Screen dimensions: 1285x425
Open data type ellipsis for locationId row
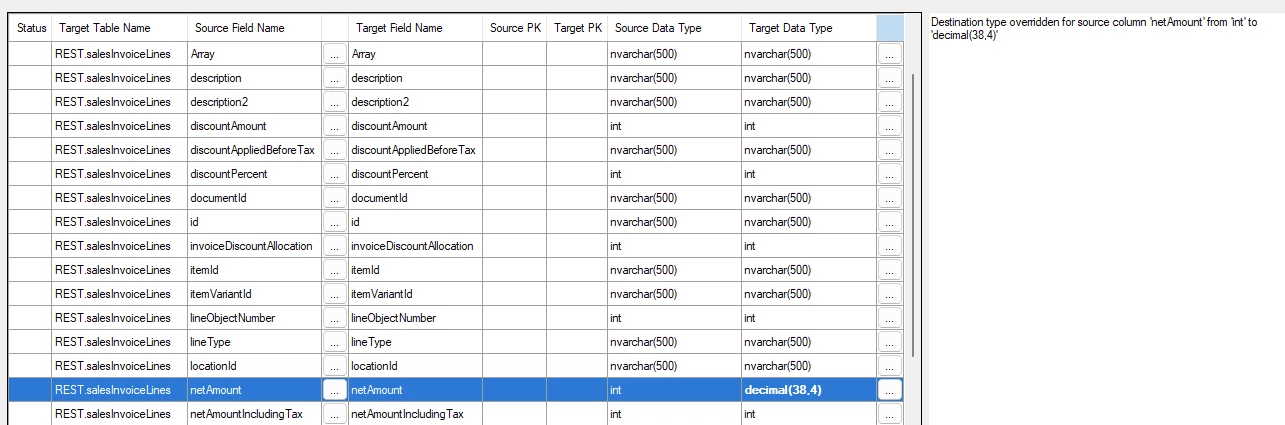[890, 366]
